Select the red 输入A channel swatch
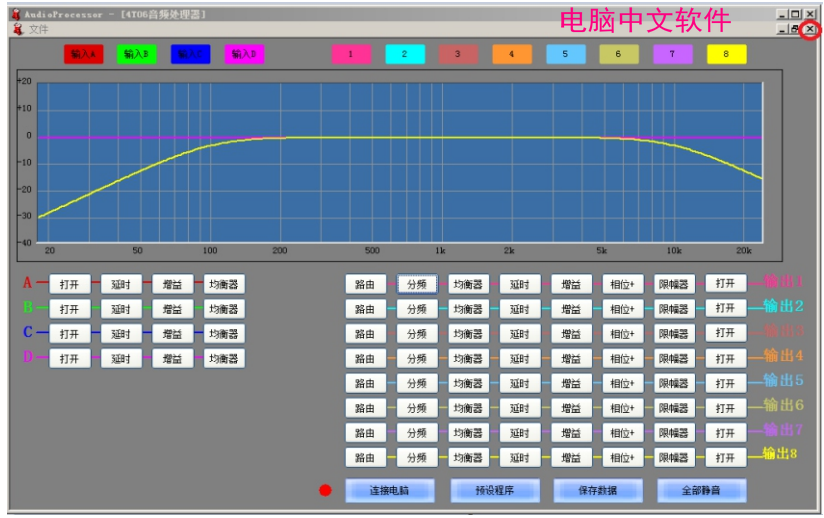This screenshot has height=518, width=824. point(84,54)
